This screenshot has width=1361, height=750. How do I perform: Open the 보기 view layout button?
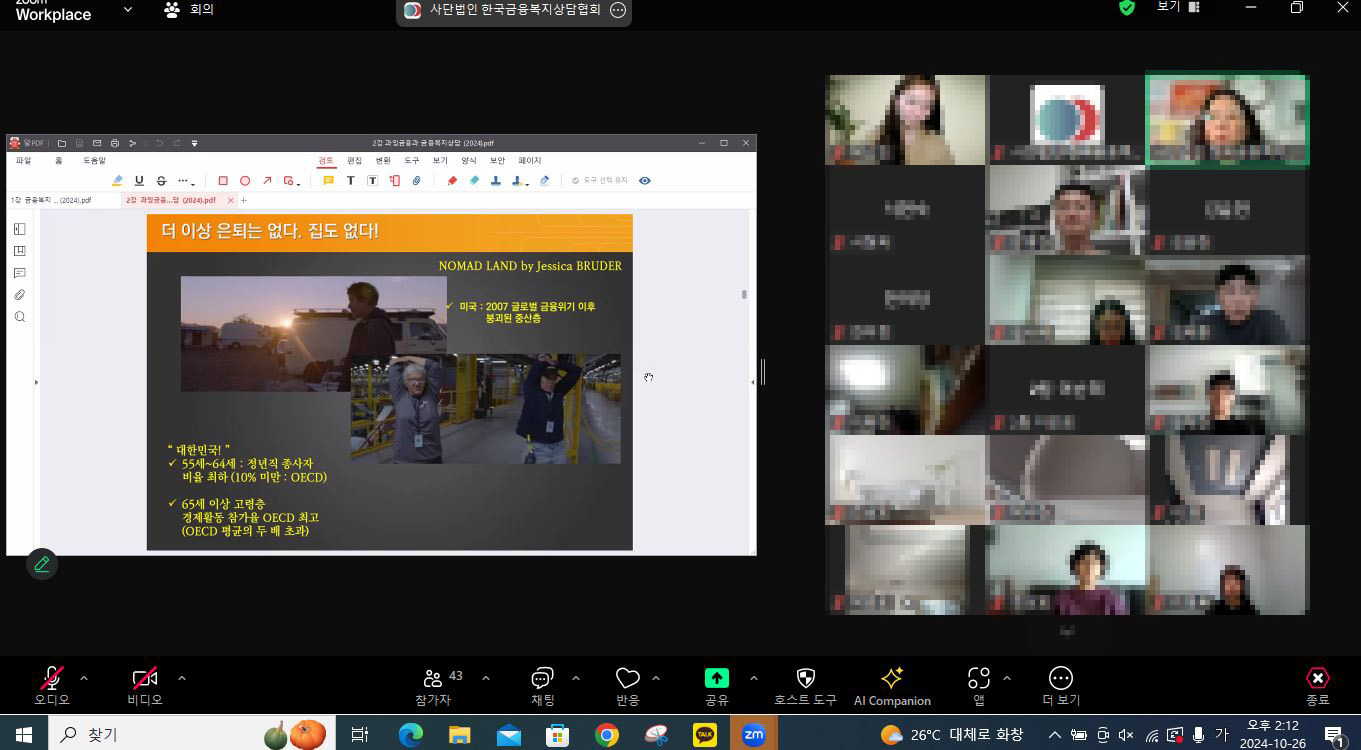point(1178,7)
